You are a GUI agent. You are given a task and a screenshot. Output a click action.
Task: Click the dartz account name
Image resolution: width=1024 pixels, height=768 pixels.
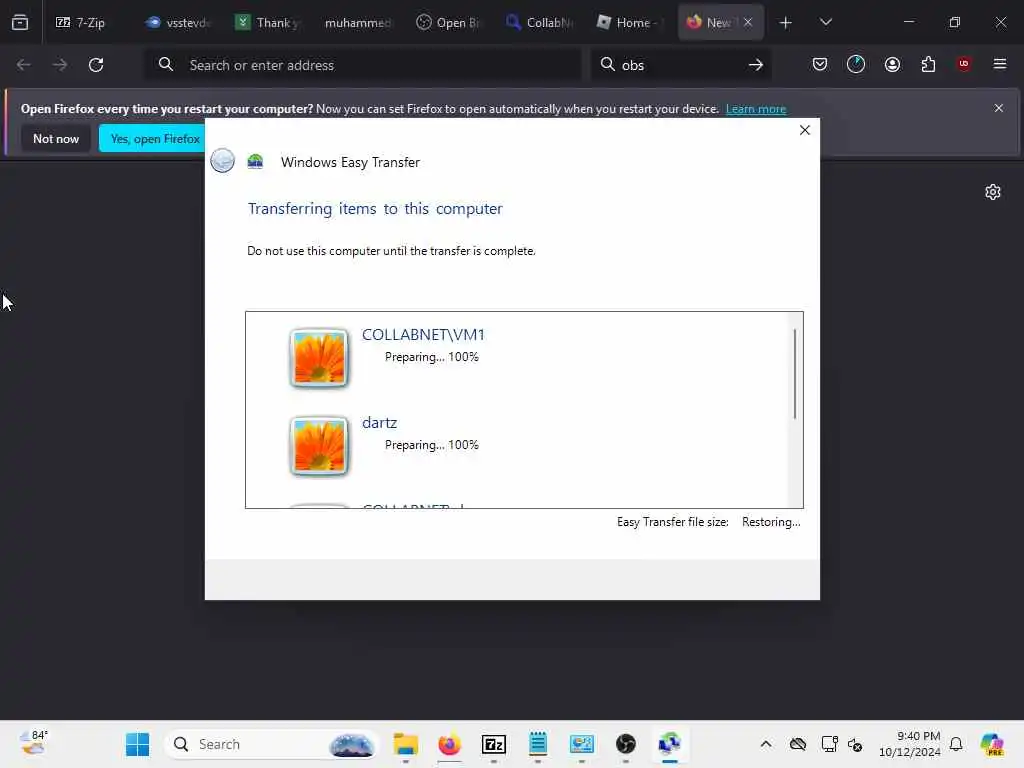[x=379, y=423]
